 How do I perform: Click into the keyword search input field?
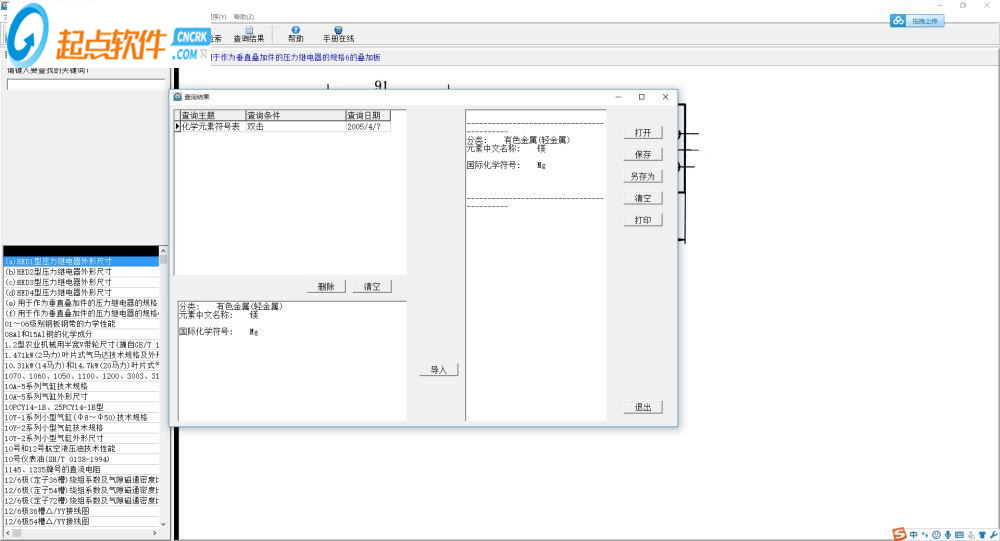[86, 84]
